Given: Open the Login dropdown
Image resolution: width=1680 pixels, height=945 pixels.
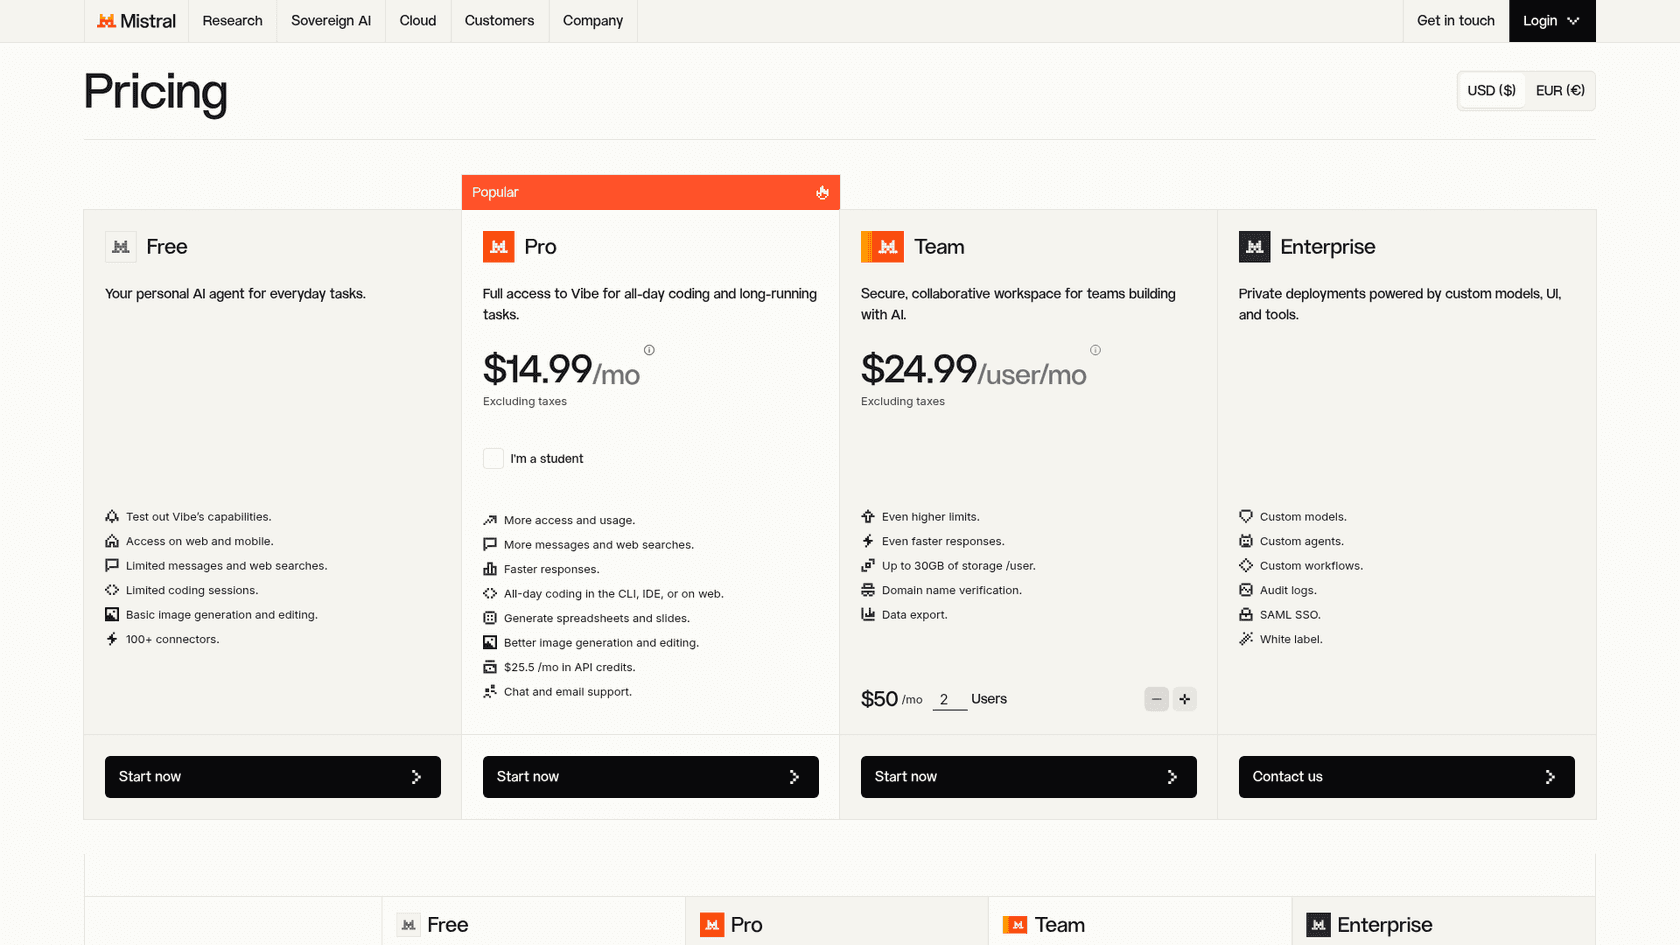Looking at the screenshot, I should tap(1552, 21).
